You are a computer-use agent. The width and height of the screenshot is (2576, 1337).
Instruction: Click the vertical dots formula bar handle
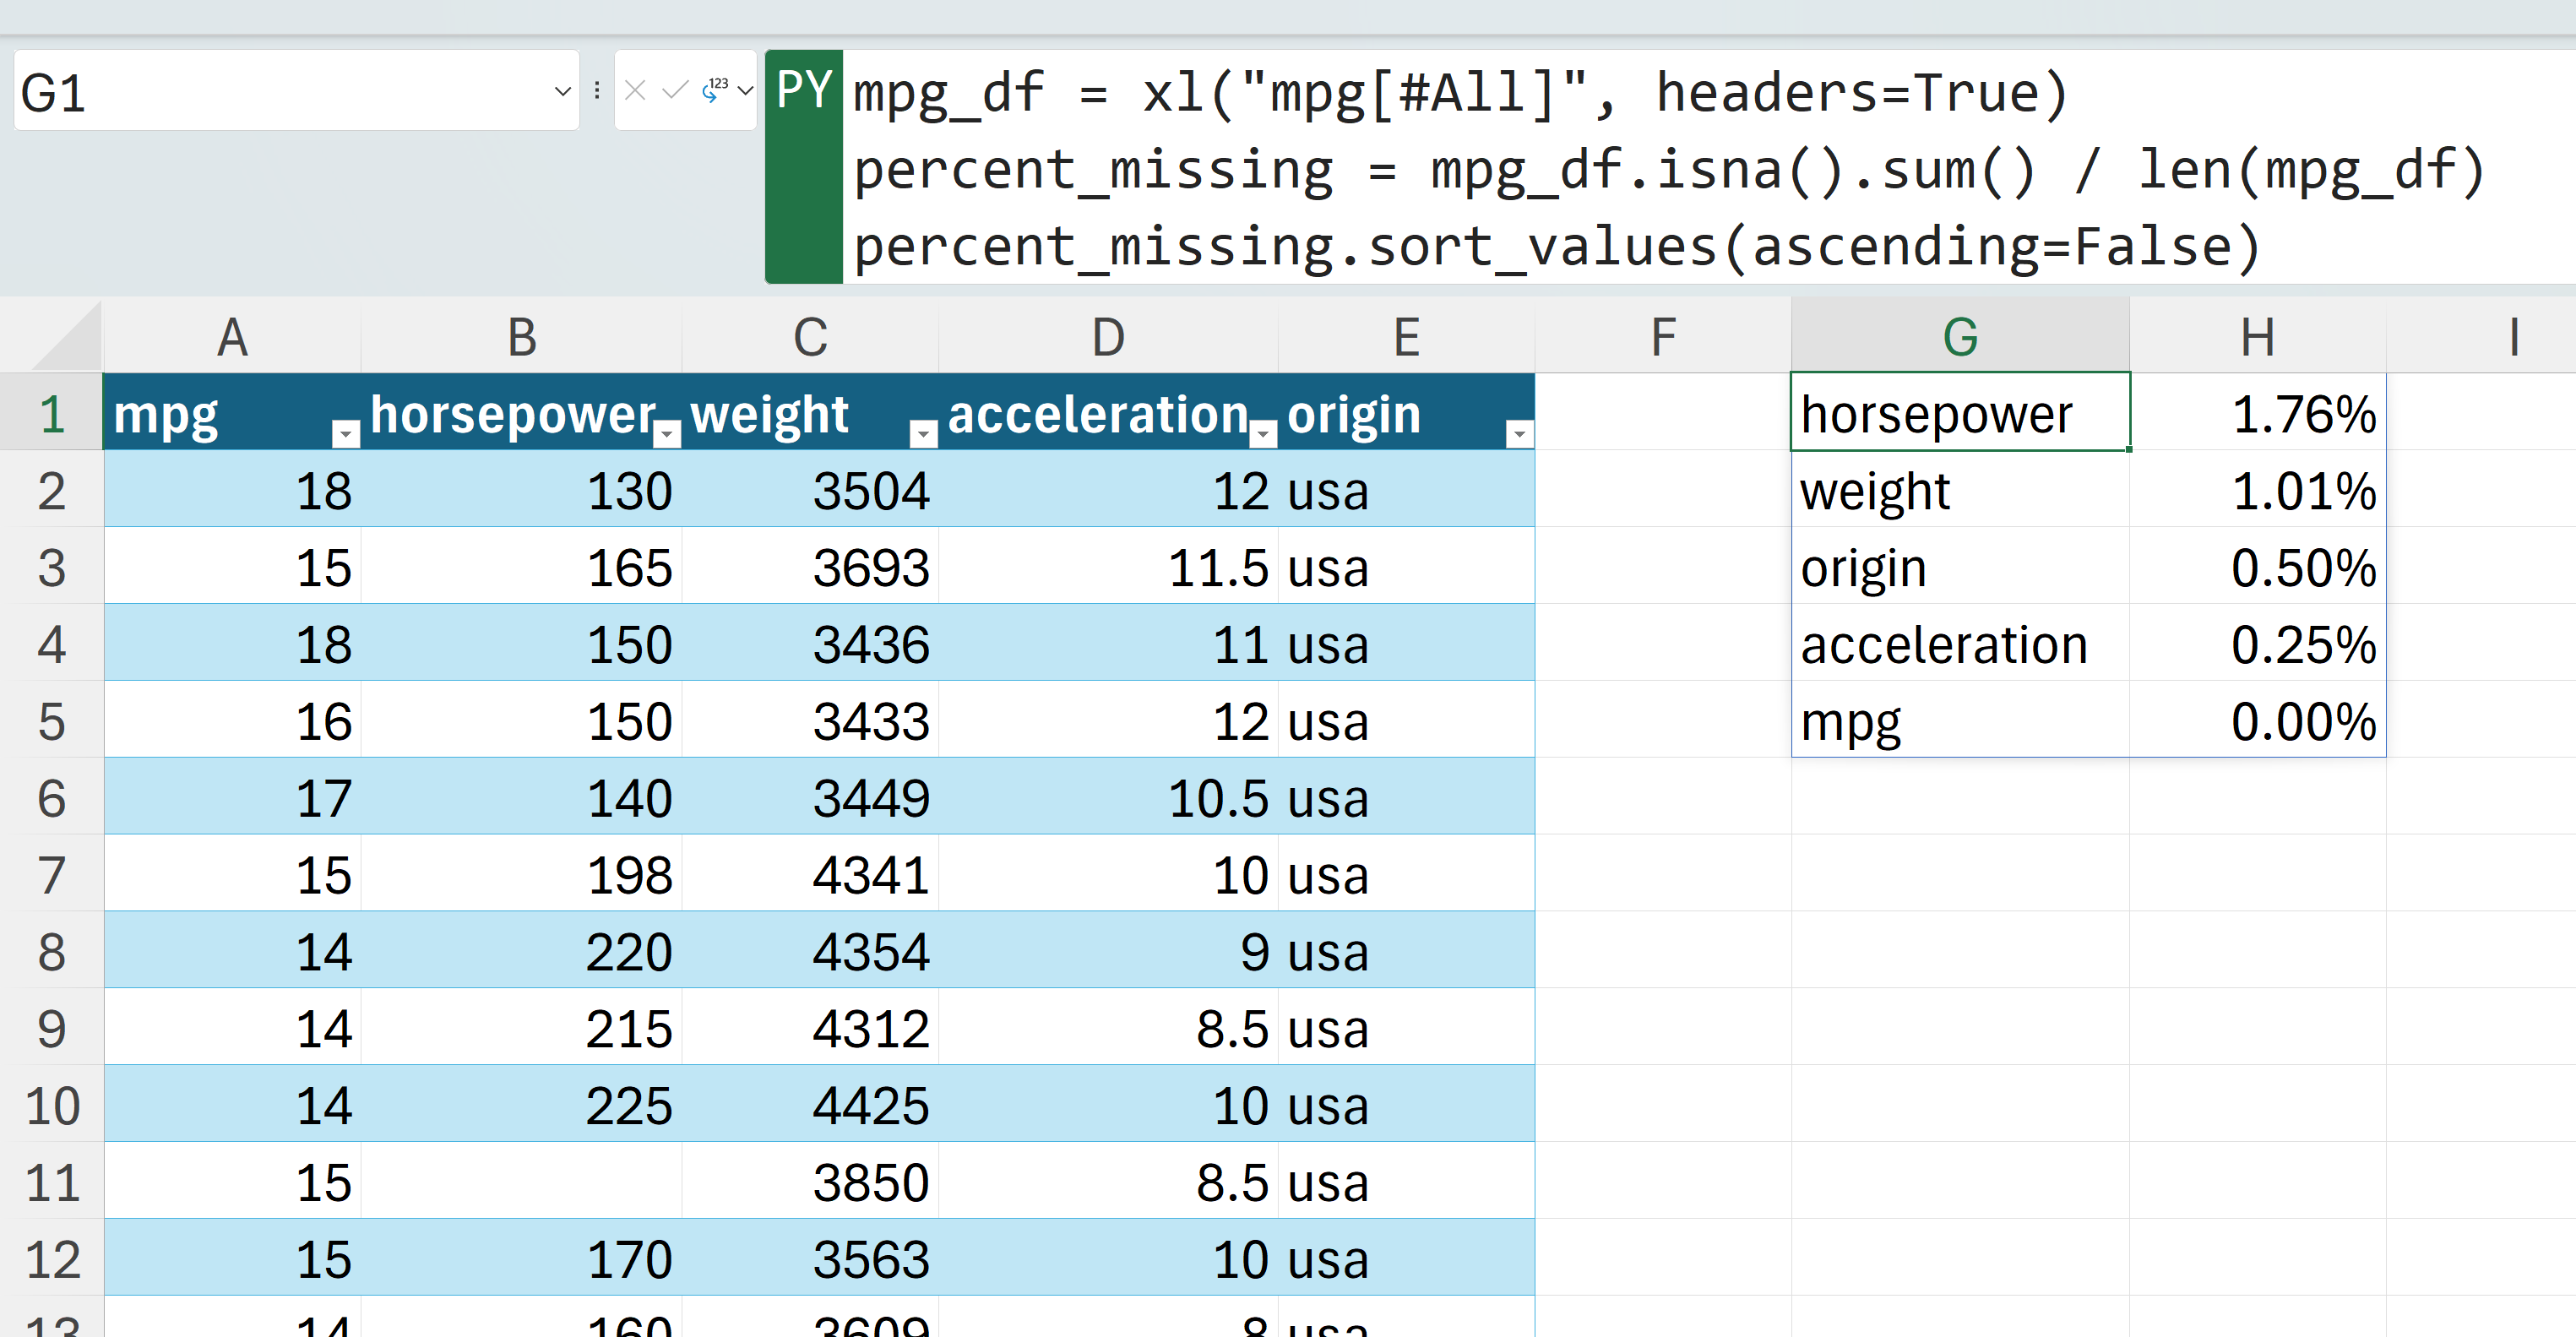pyautogui.click(x=597, y=91)
